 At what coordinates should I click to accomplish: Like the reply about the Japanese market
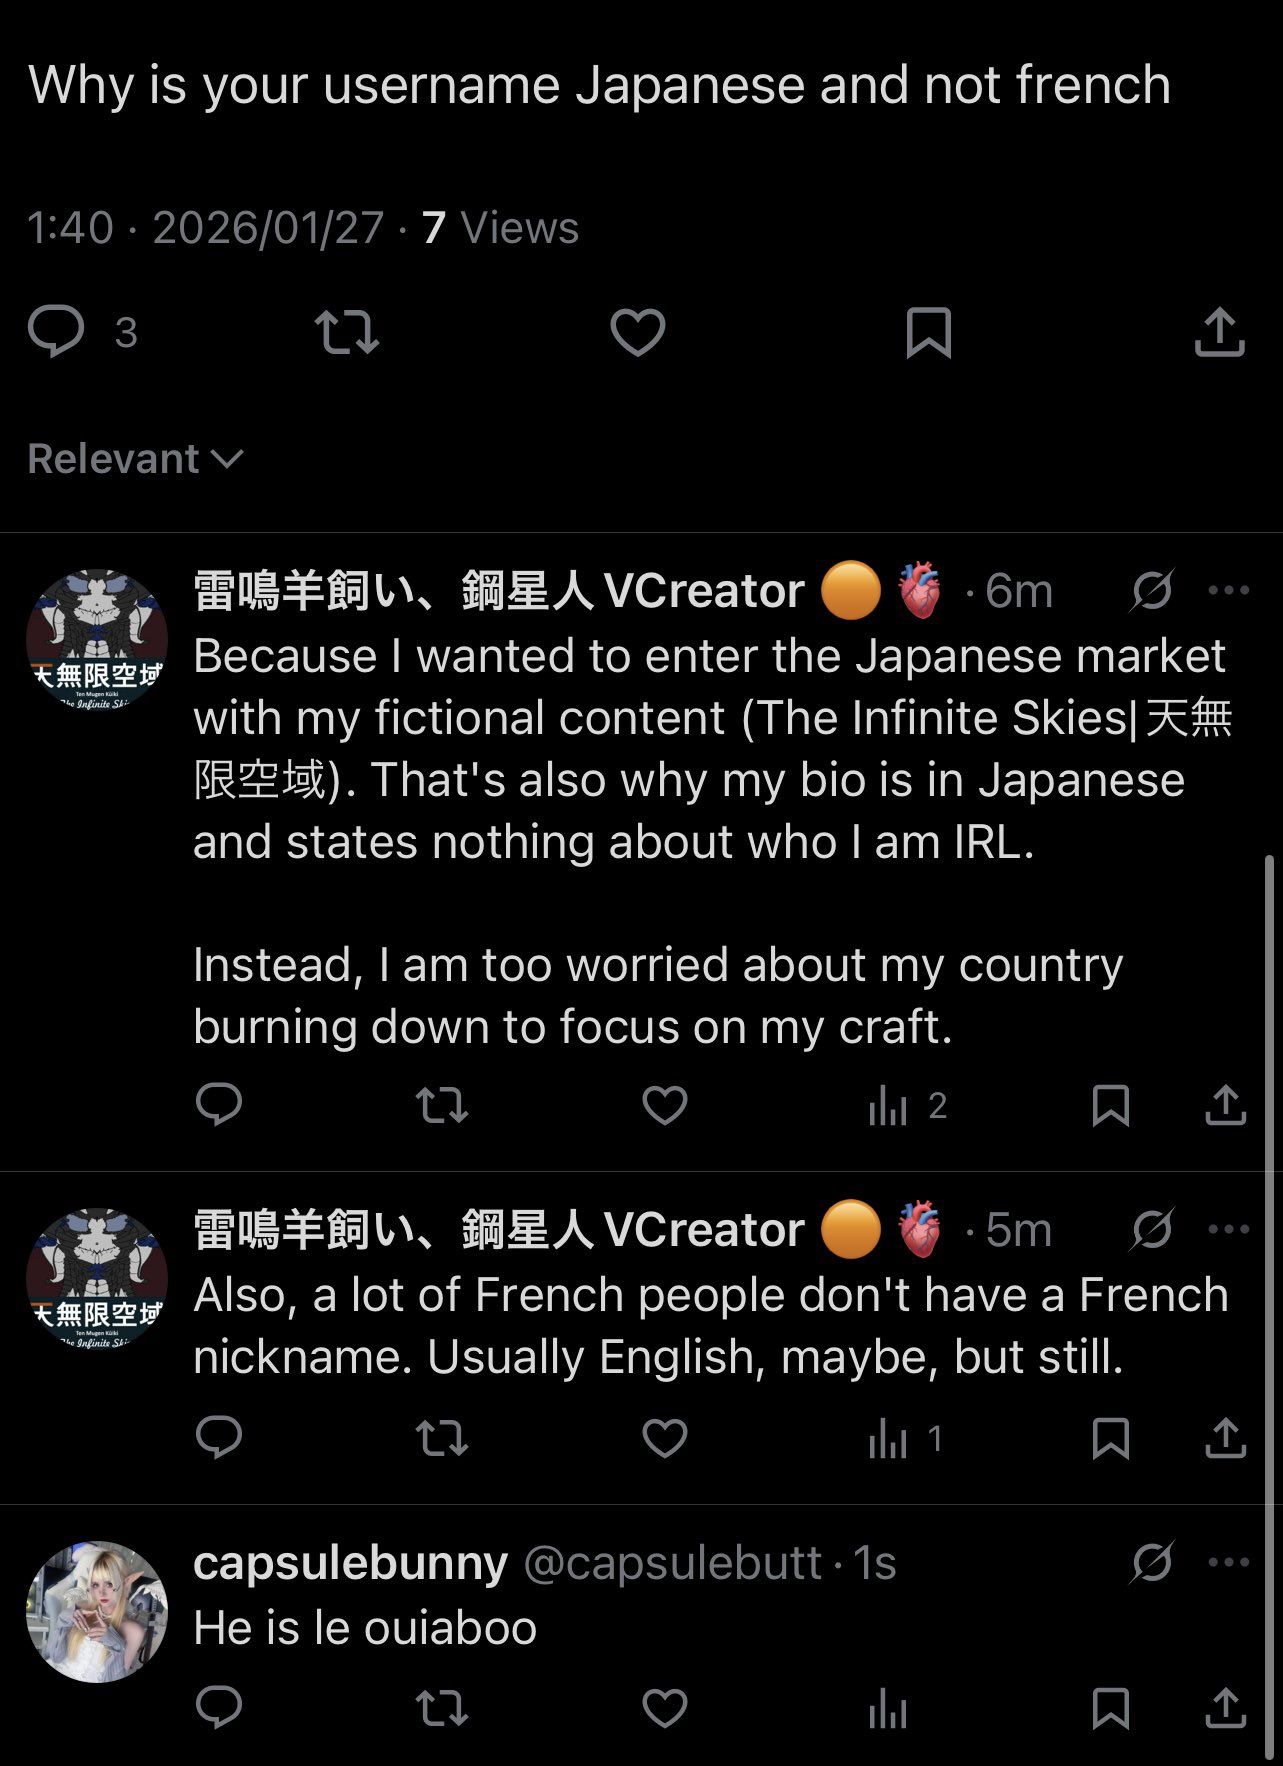coord(664,1105)
